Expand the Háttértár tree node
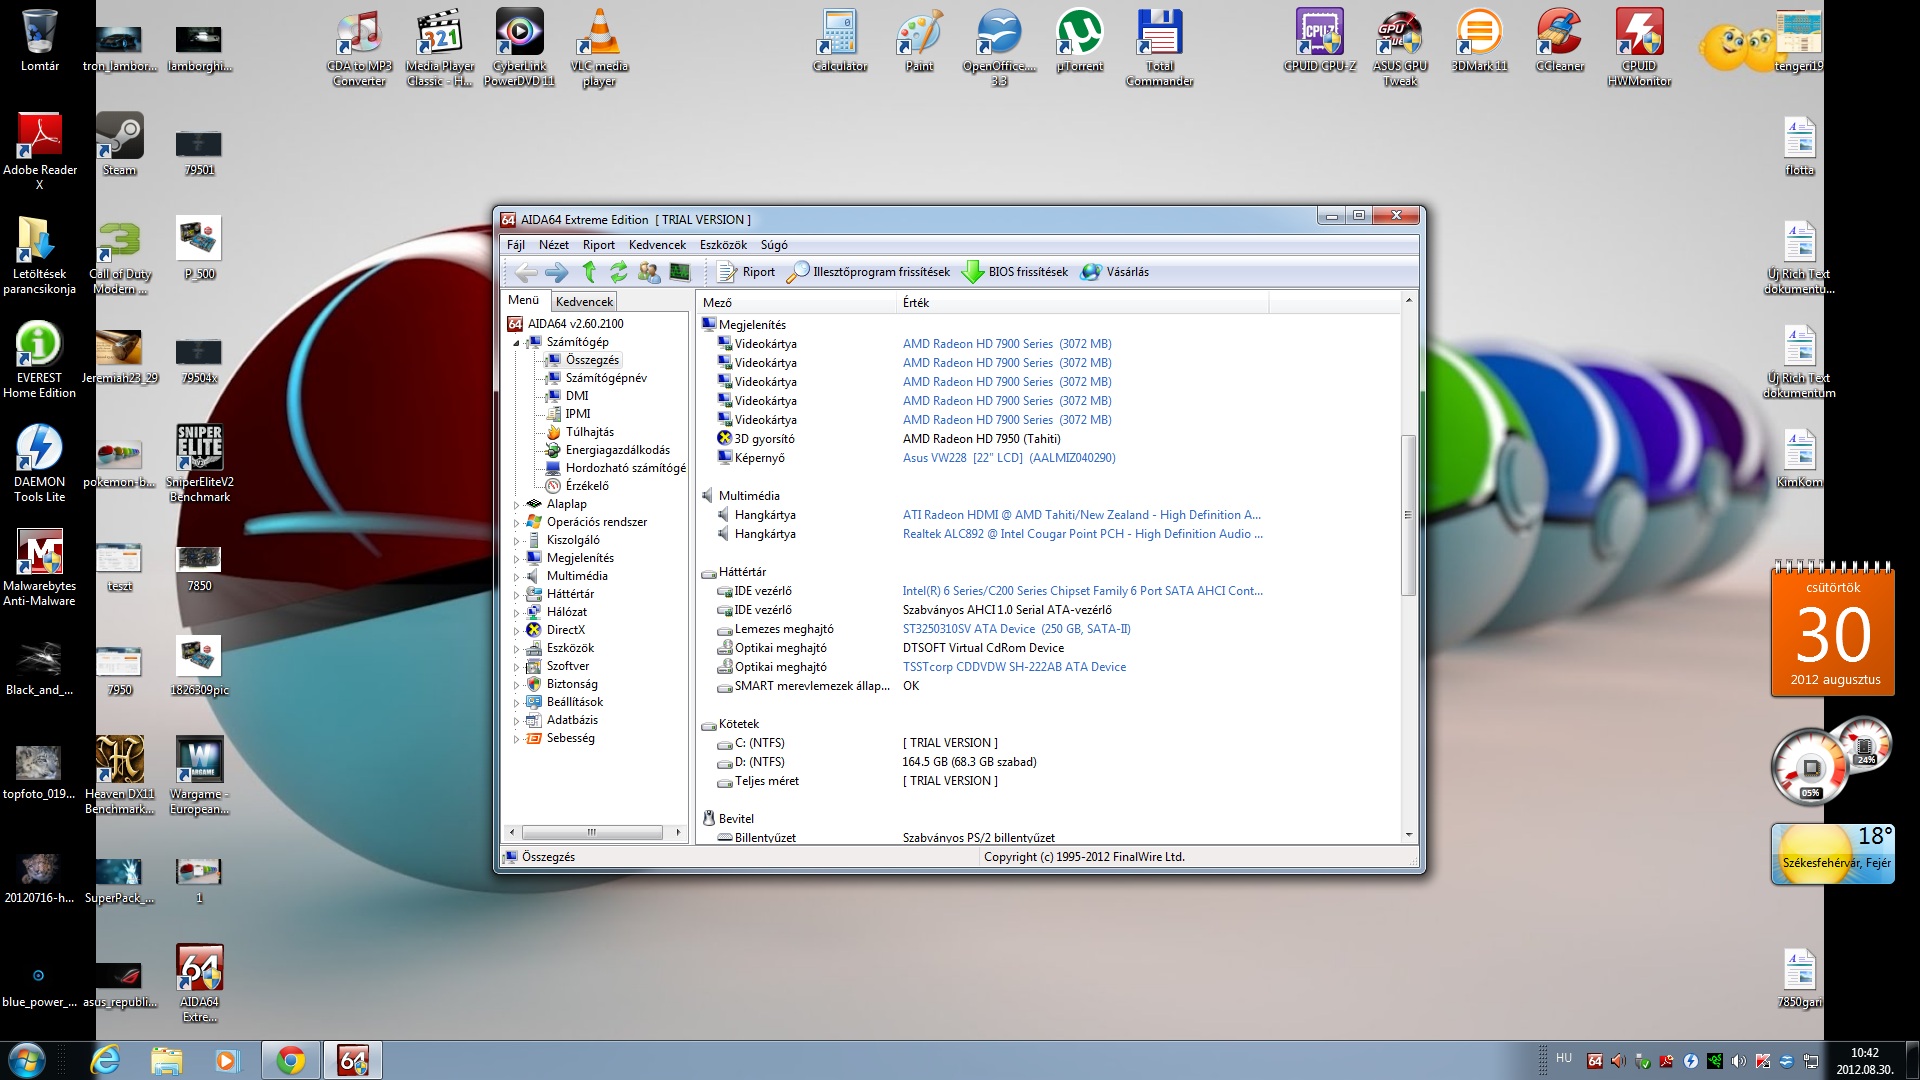The image size is (1920, 1080). click(517, 595)
